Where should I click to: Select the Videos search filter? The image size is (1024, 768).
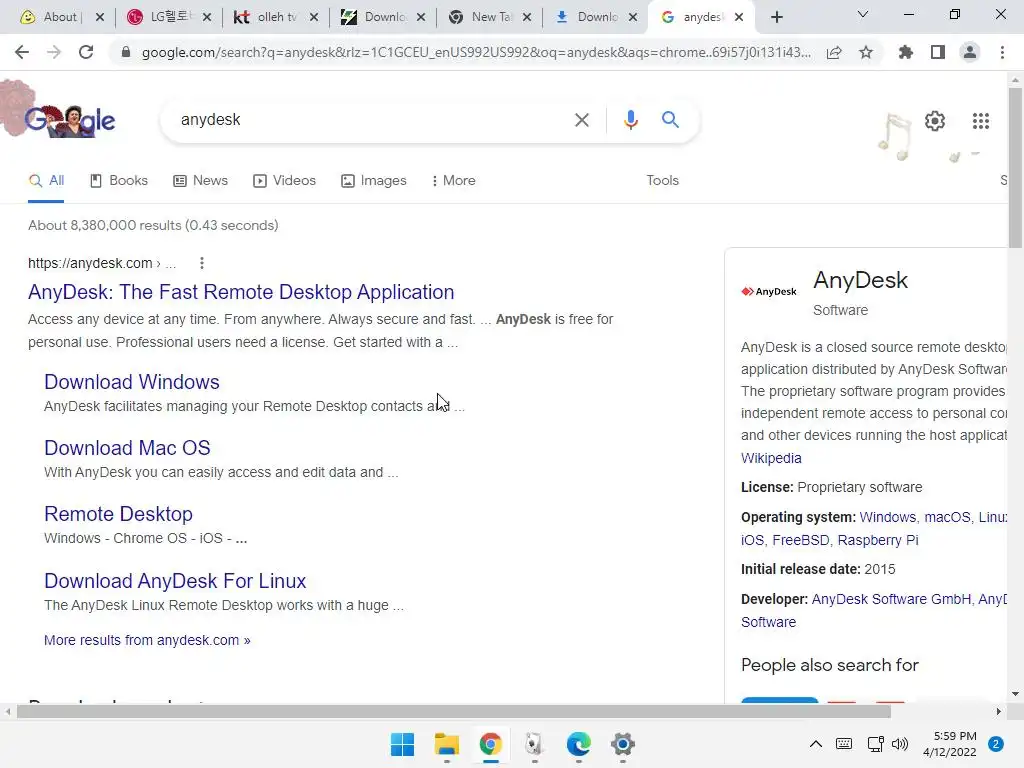[285, 180]
